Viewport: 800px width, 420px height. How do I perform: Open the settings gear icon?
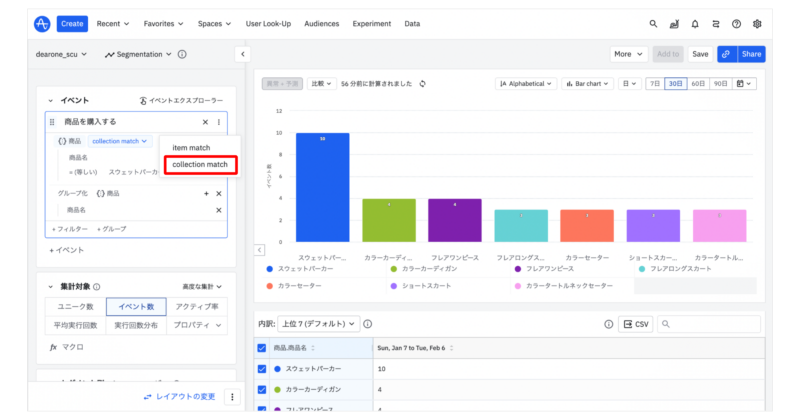[757, 23]
